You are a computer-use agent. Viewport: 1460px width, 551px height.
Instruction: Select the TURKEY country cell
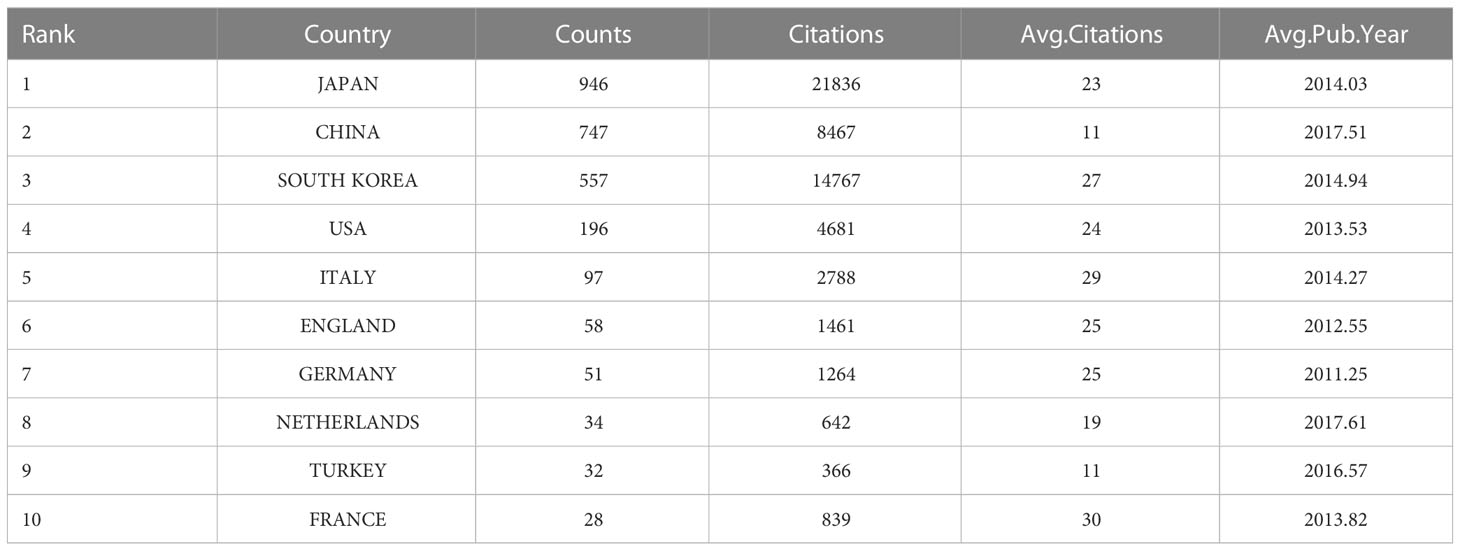tap(347, 471)
